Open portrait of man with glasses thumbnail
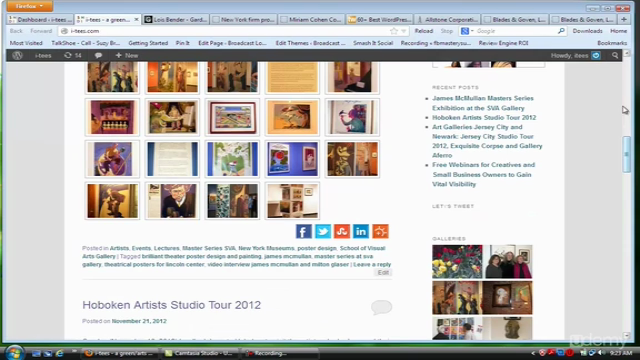 coord(172,201)
